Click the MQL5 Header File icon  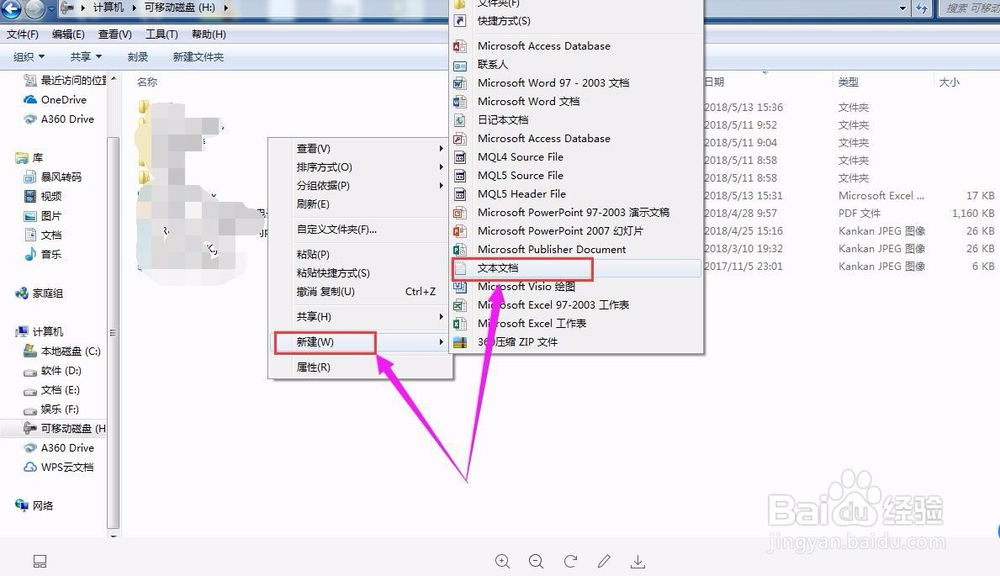460,195
